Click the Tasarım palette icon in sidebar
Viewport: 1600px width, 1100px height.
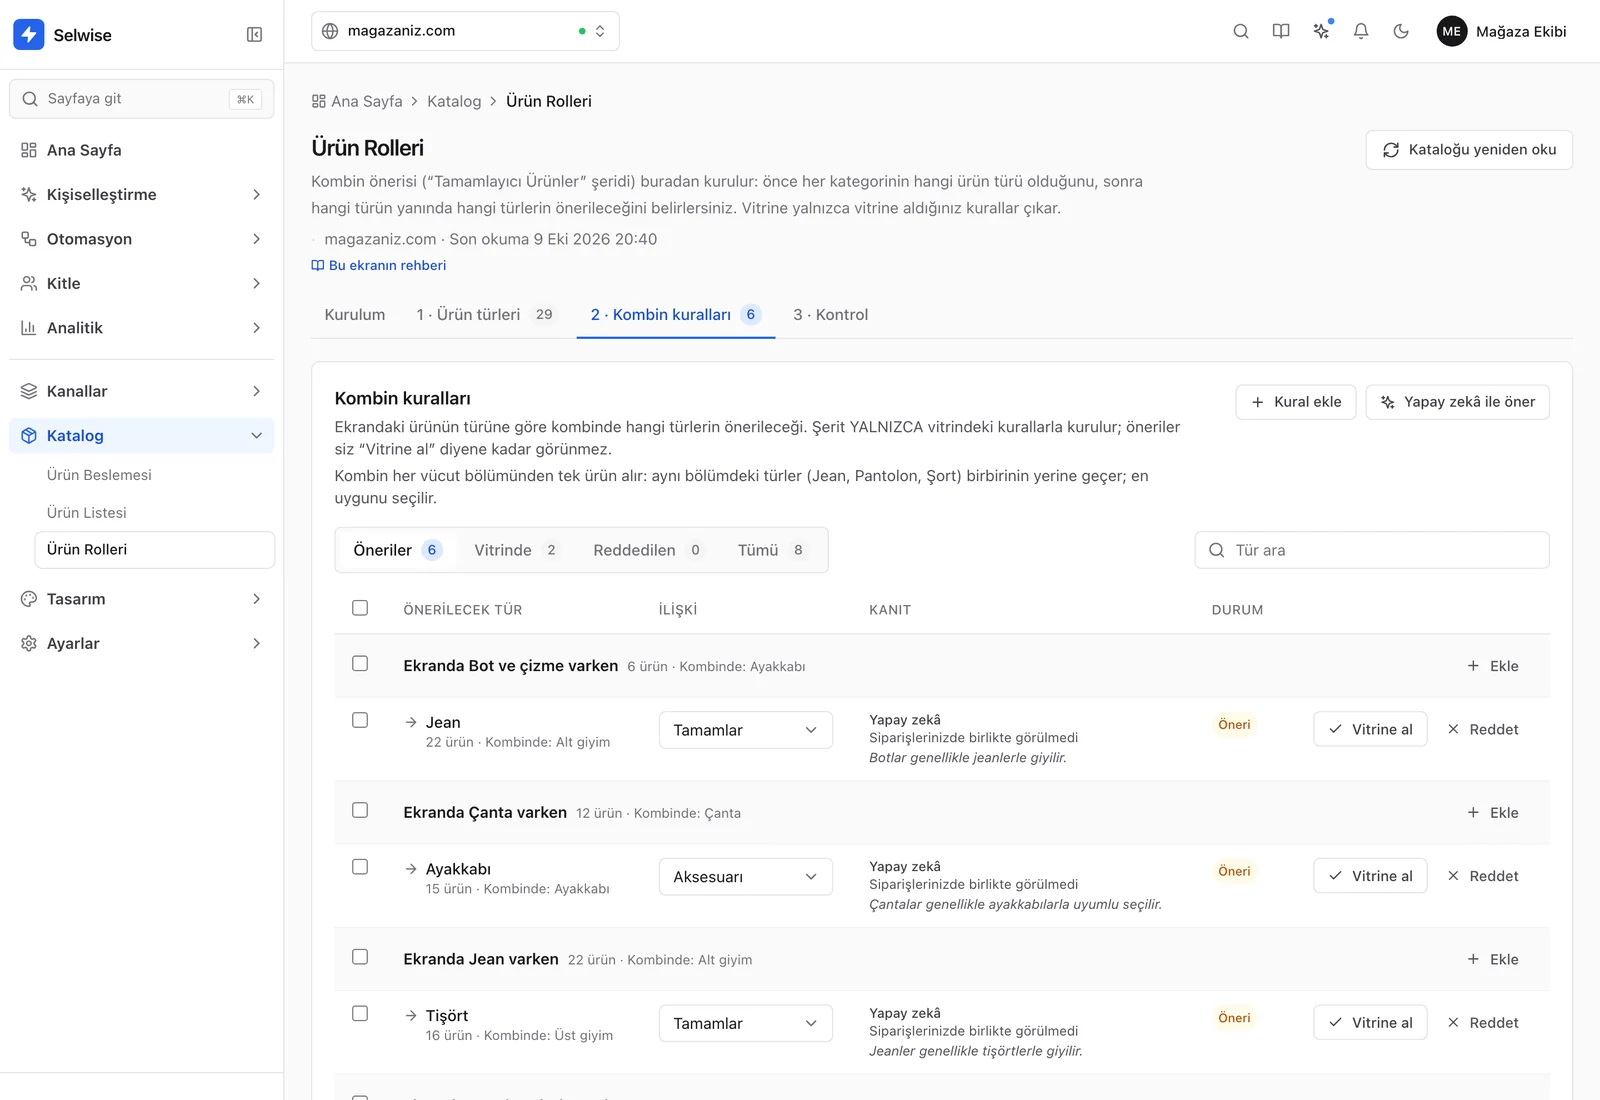click(29, 599)
